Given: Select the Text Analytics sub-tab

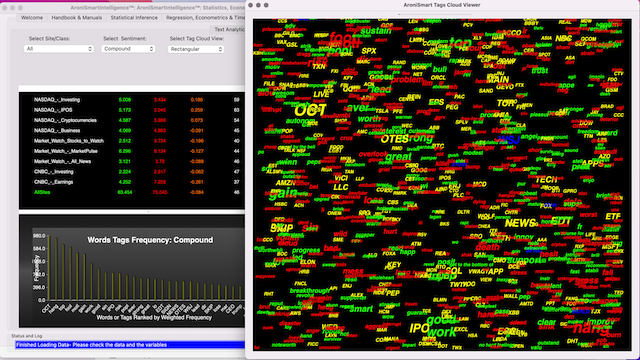Looking at the screenshot, I should tap(229, 29).
